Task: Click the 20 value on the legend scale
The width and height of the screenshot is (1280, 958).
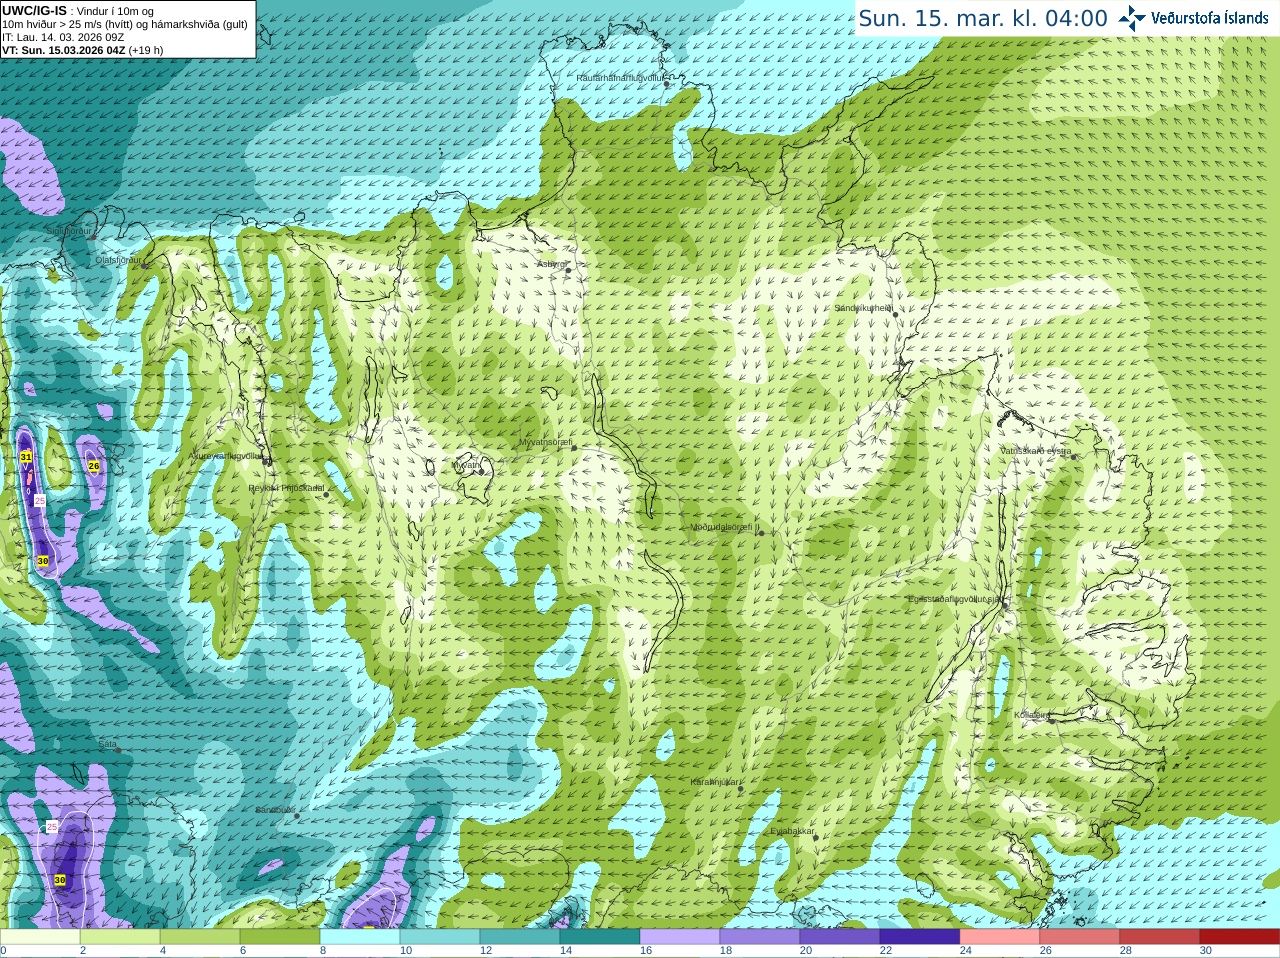Action: point(806,951)
